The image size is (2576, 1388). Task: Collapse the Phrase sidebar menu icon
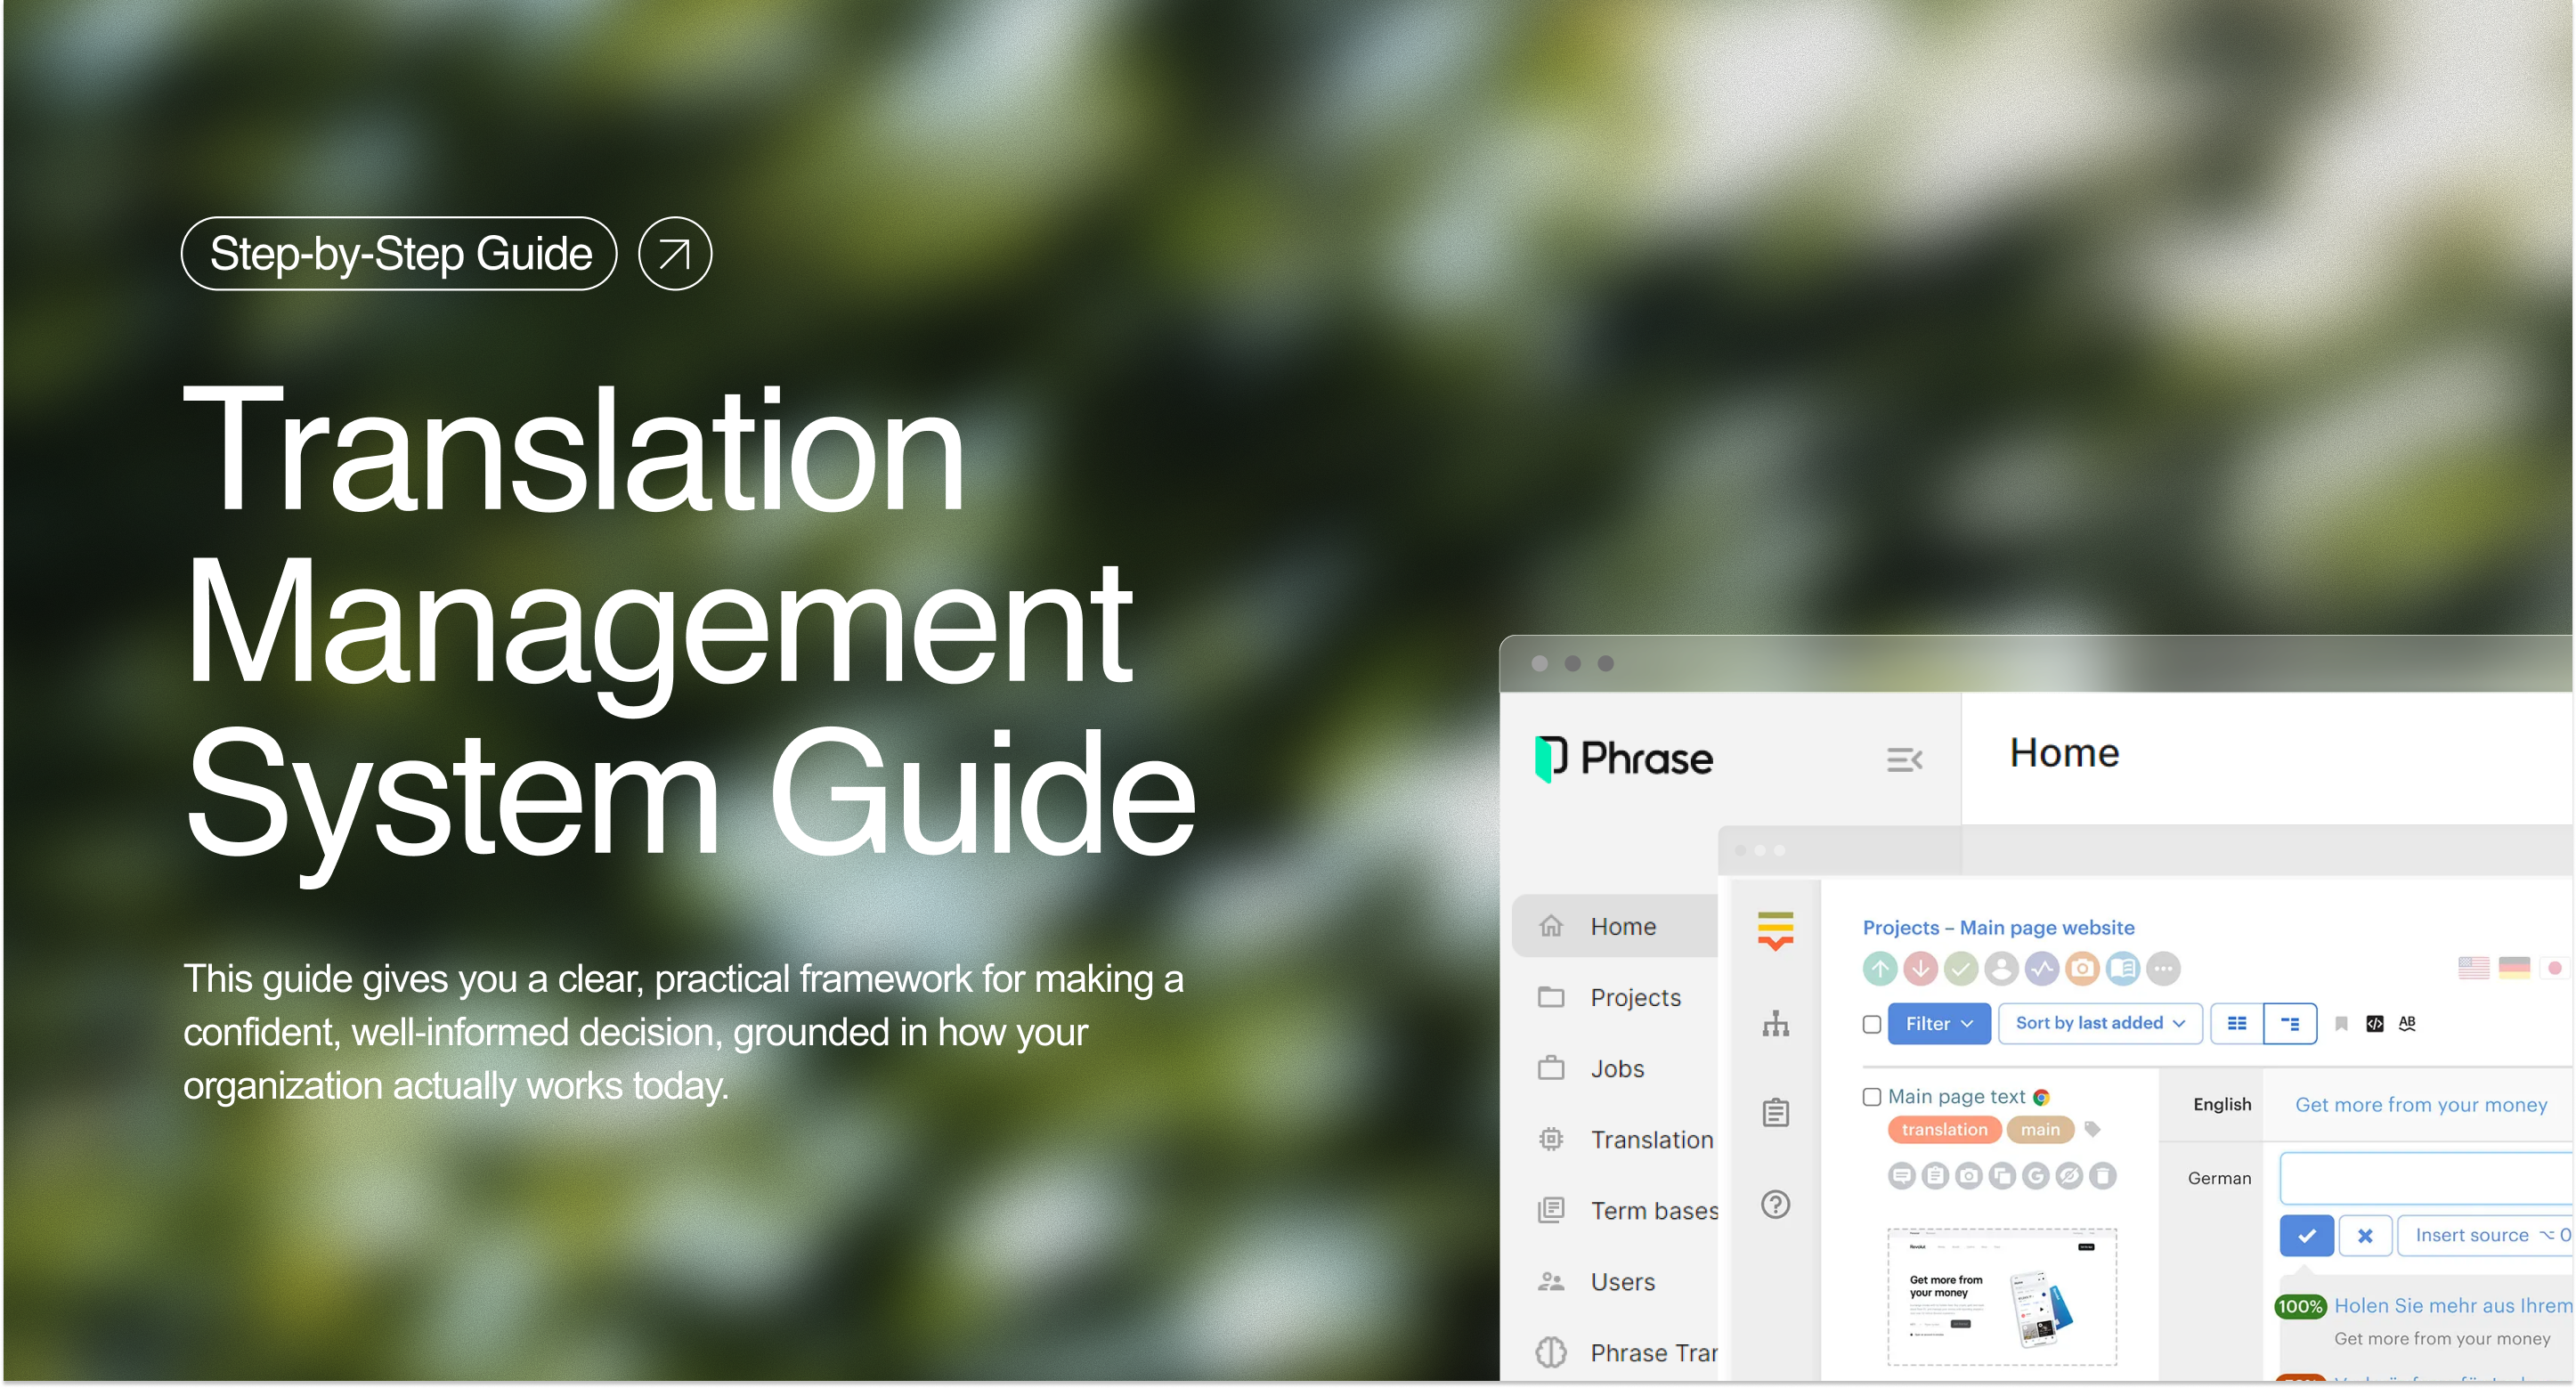pos(1904,761)
